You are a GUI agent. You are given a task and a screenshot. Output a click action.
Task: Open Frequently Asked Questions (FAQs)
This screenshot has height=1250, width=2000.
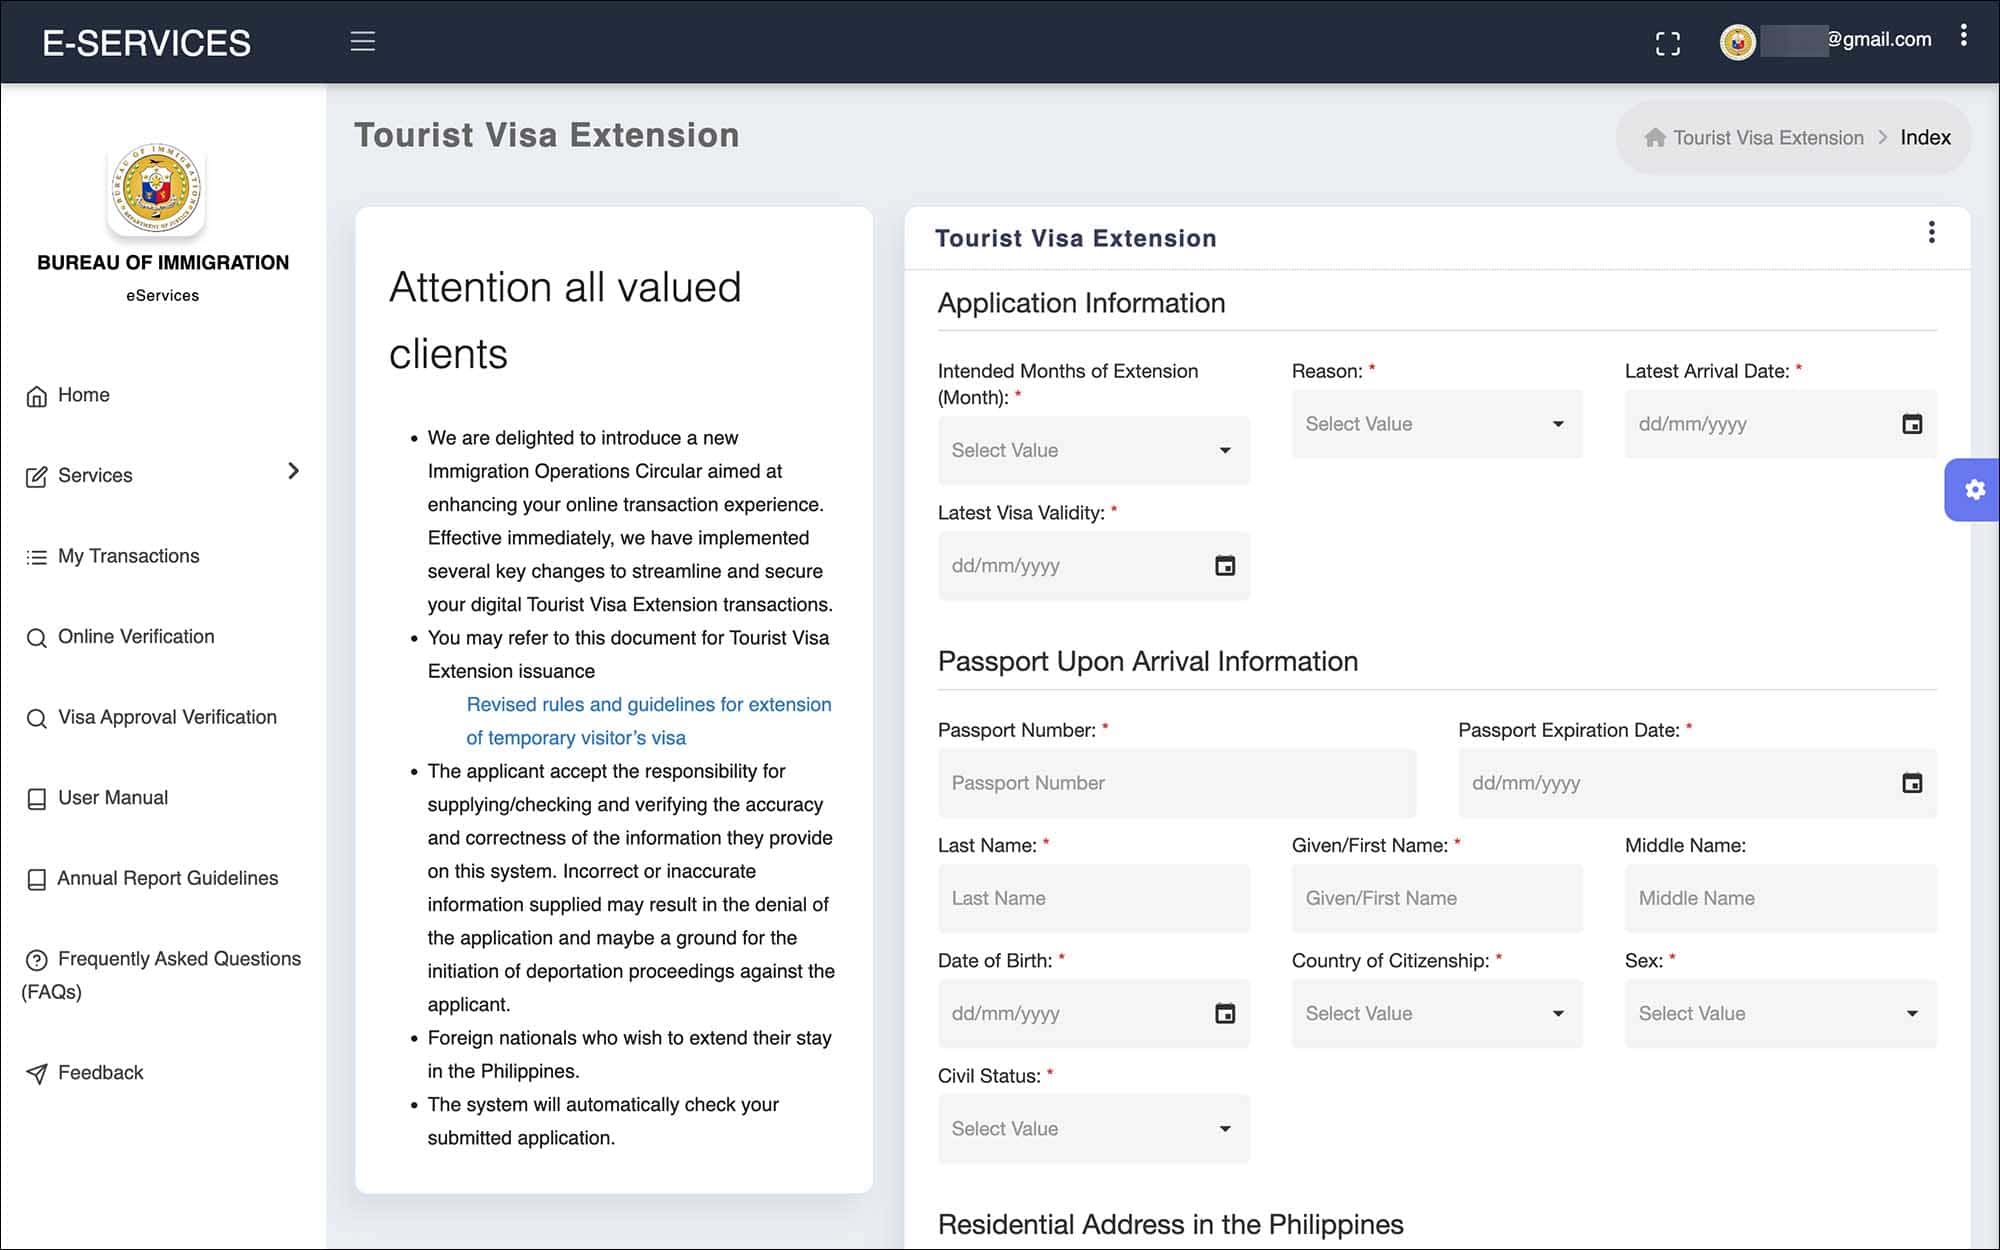click(161, 975)
